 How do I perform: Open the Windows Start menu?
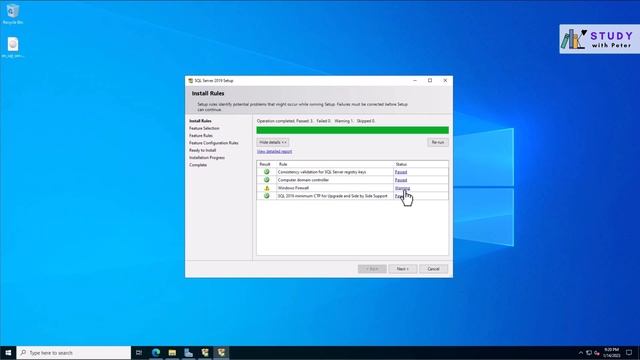(8, 353)
